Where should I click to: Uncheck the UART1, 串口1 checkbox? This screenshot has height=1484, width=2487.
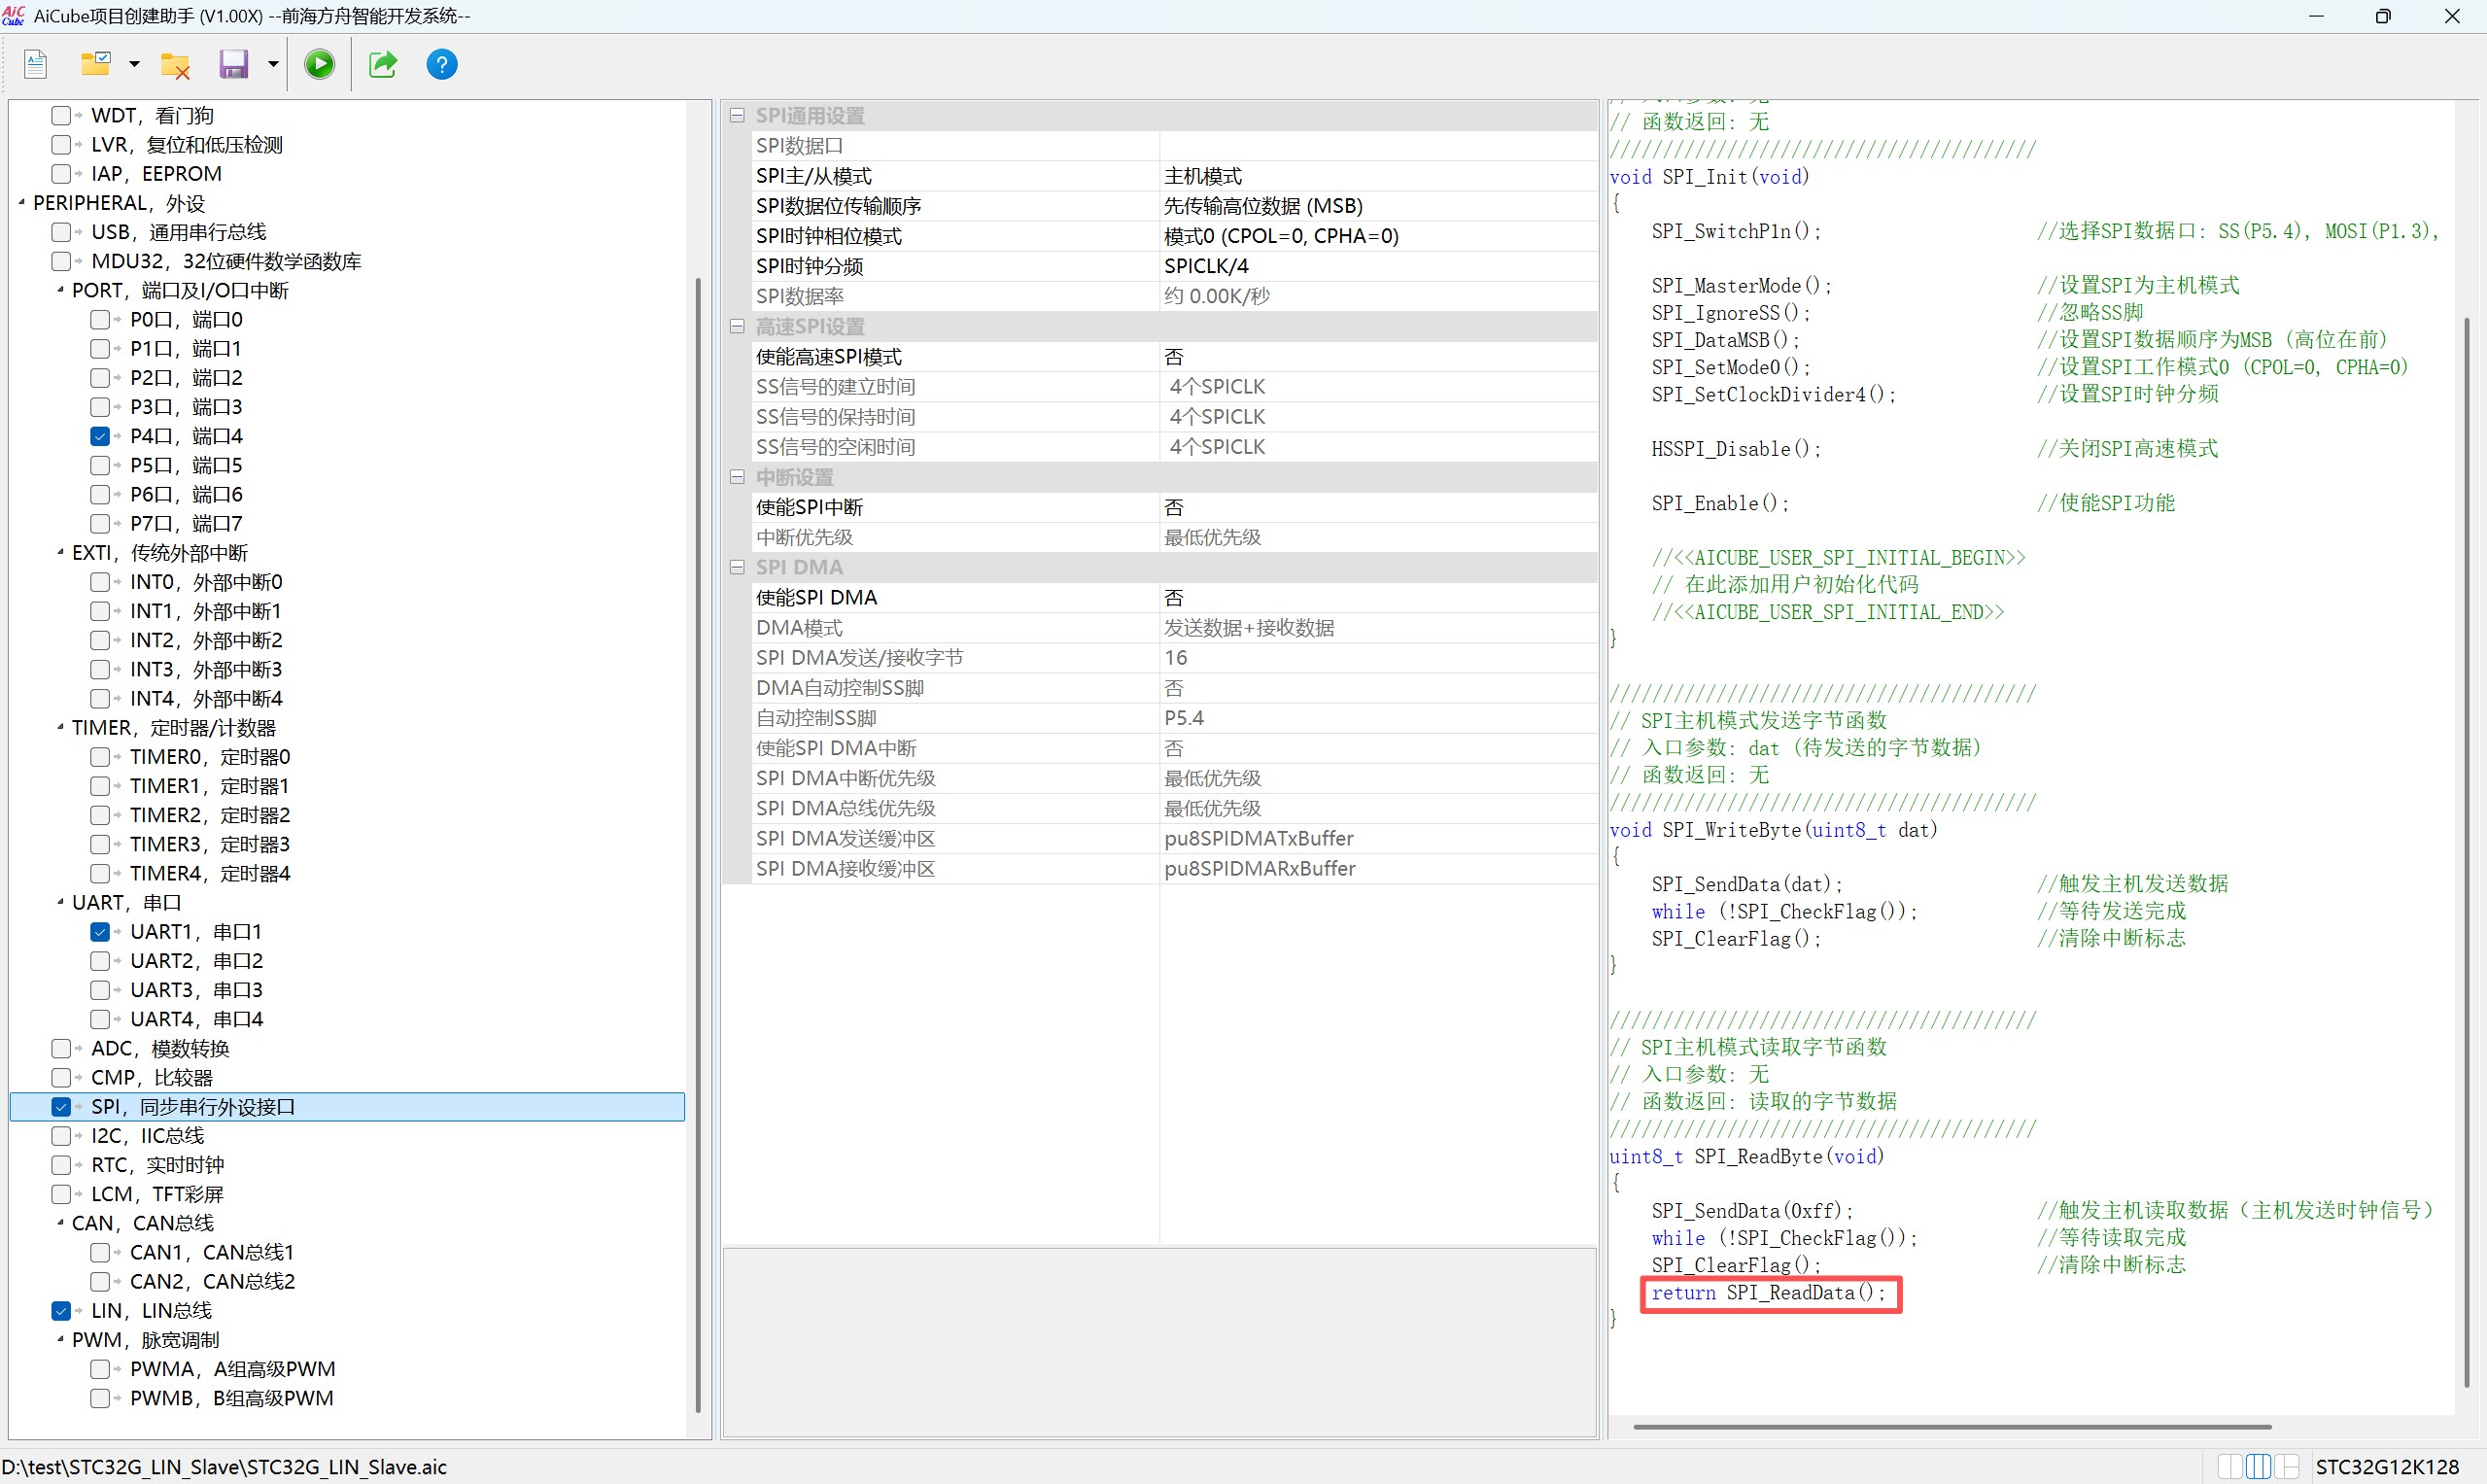(x=100, y=932)
